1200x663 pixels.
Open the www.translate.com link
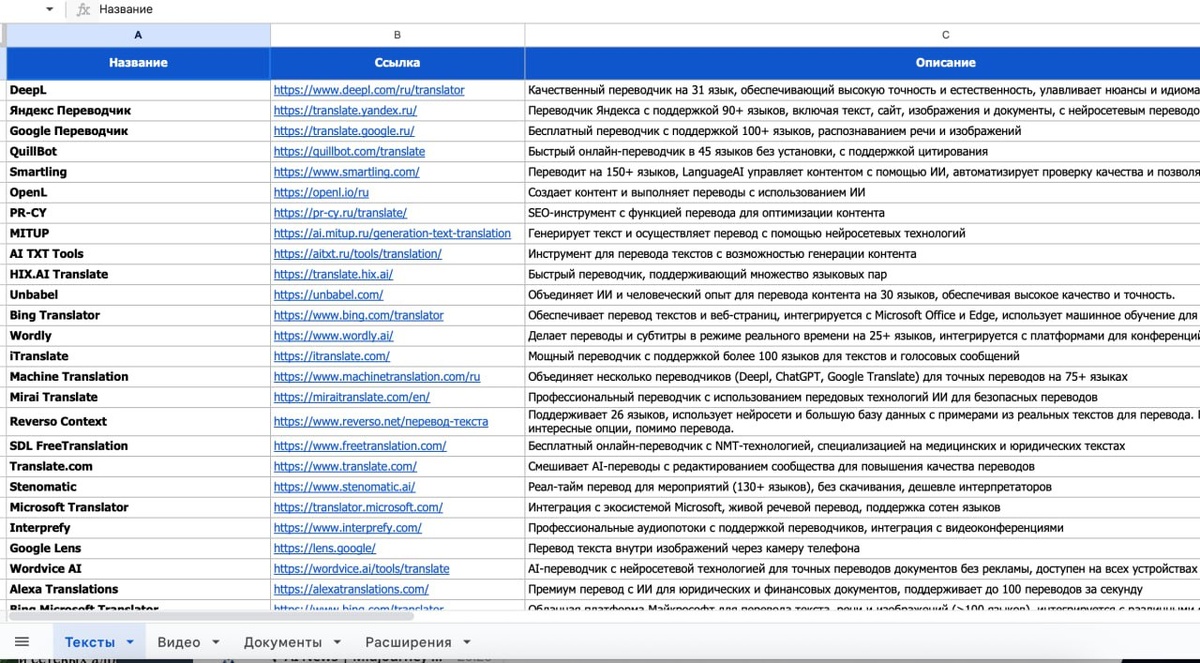point(345,466)
